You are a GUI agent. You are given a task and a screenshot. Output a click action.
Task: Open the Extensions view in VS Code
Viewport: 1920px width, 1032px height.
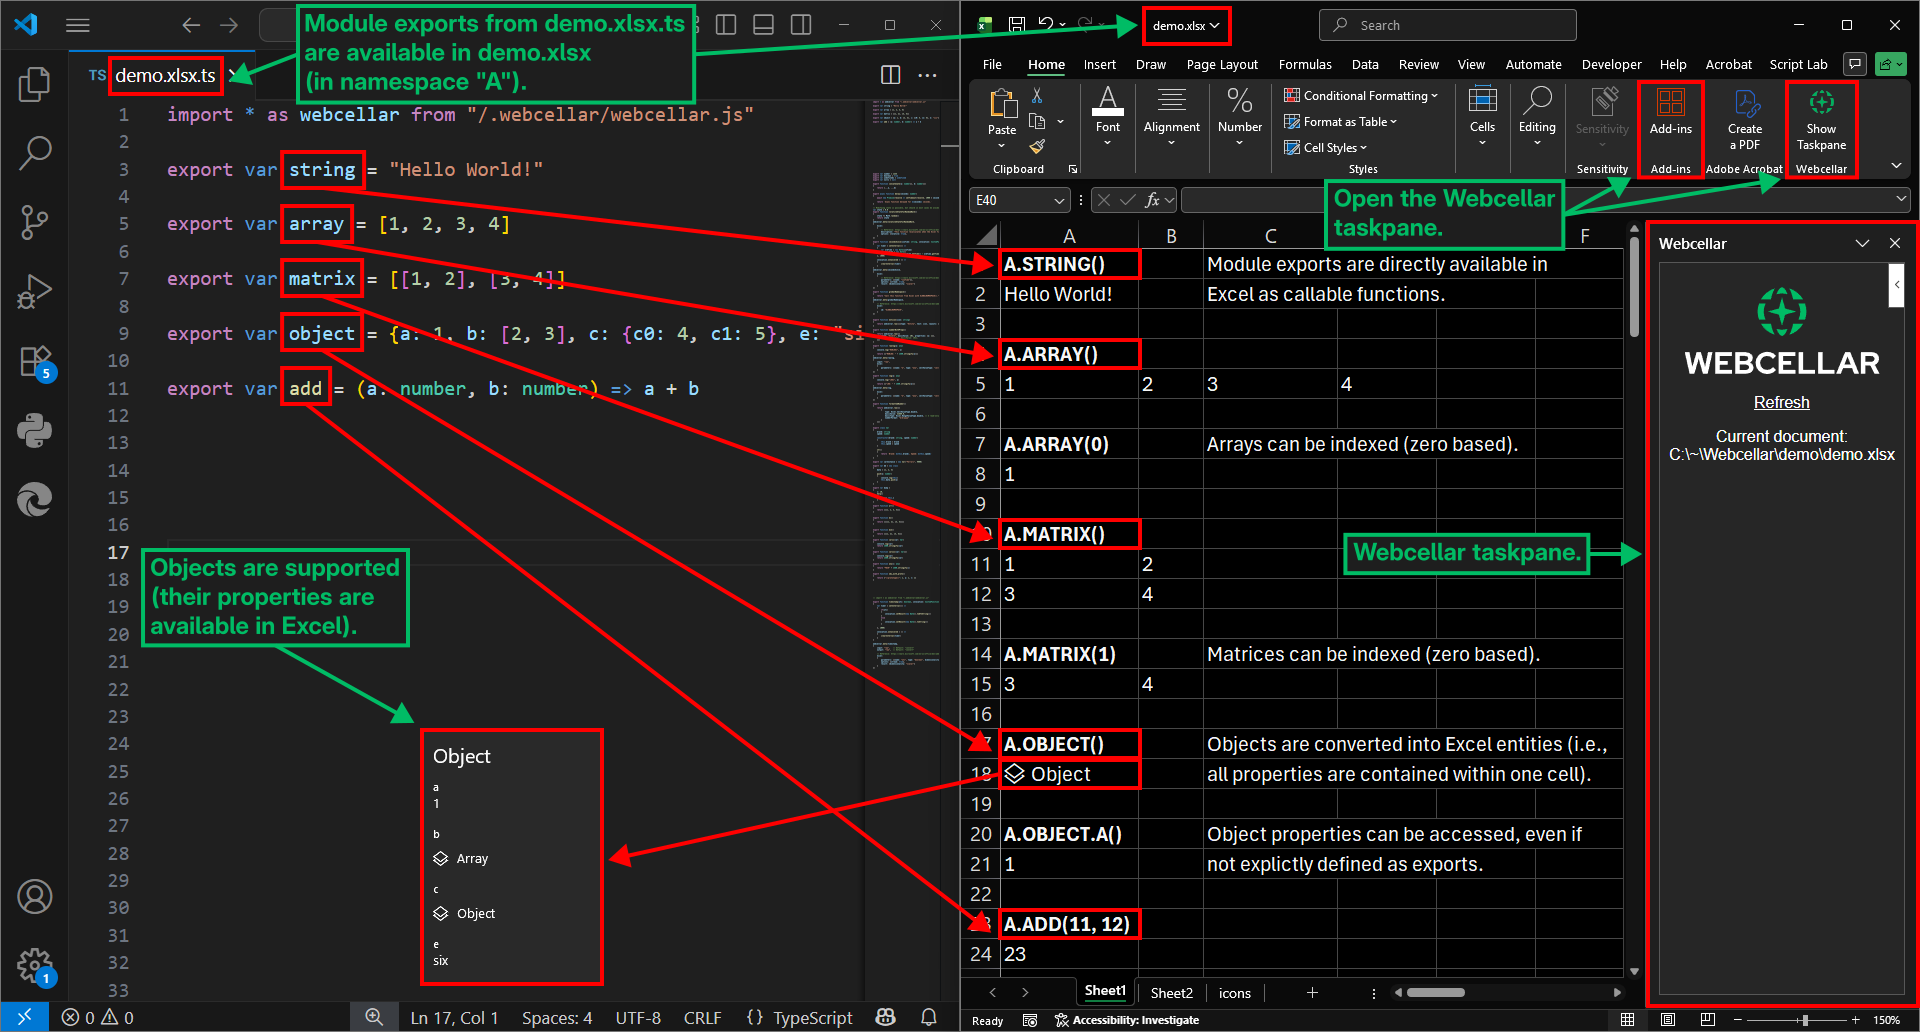[x=35, y=361]
